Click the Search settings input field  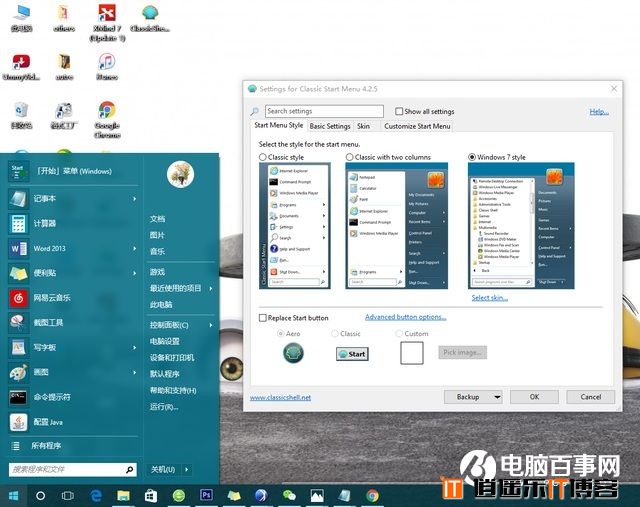[324, 111]
